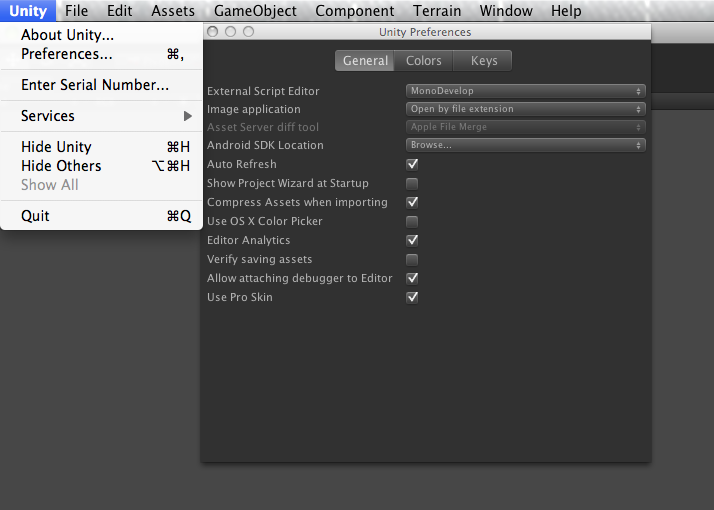Switch to the Colors preferences tab
This screenshot has height=510, width=714.
(423, 61)
